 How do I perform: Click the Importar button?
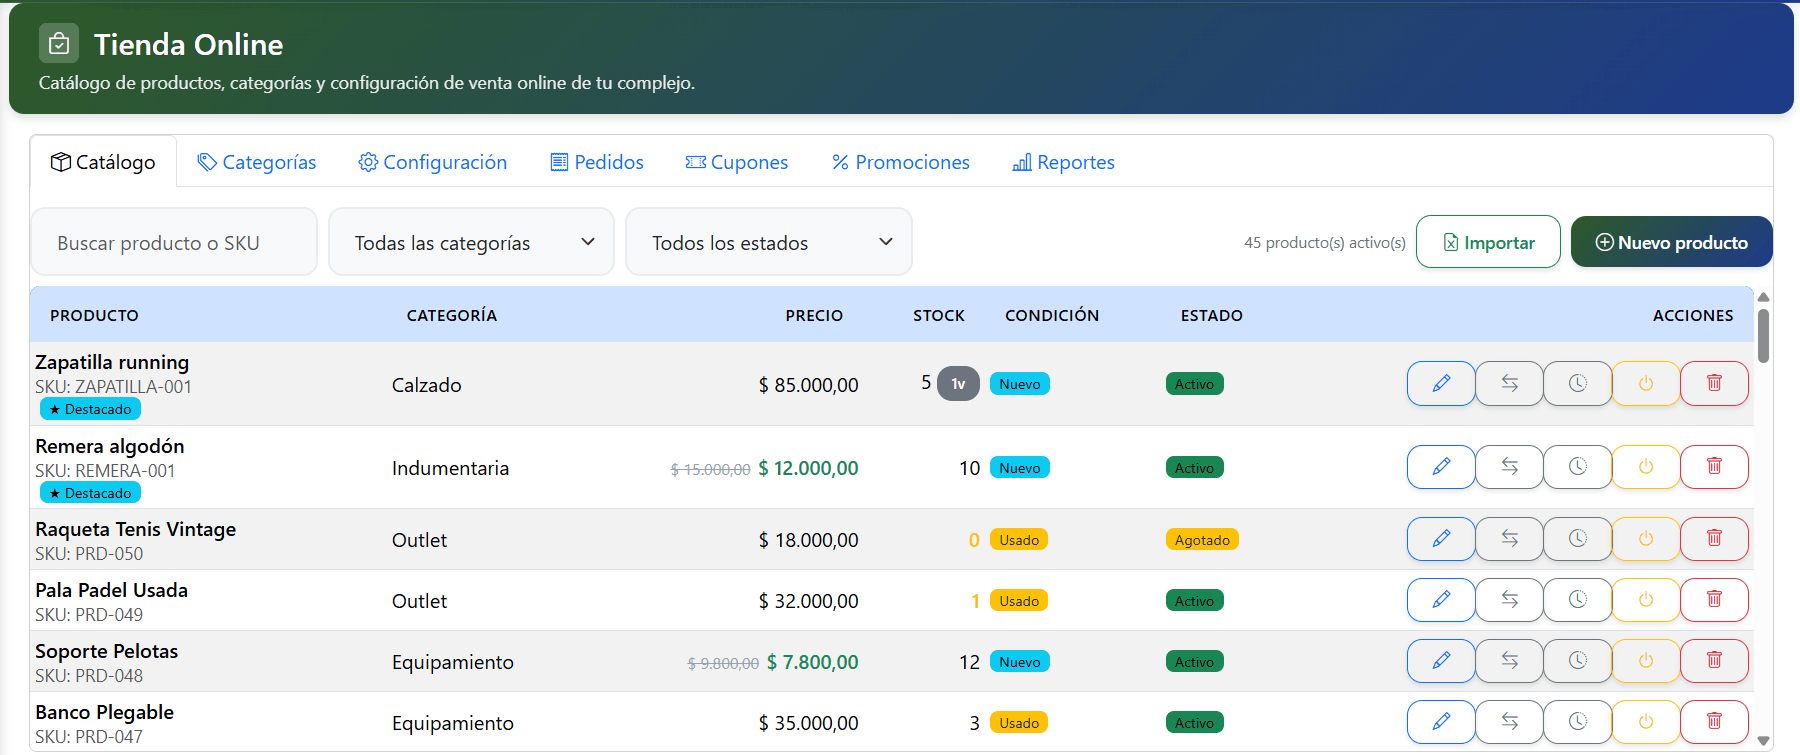click(1488, 242)
